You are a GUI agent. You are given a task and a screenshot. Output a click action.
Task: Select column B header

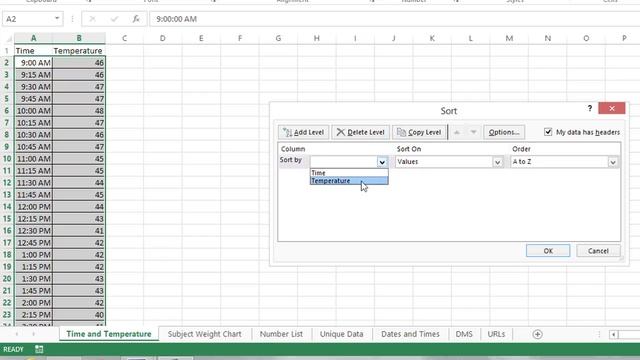tap(79, 38)
